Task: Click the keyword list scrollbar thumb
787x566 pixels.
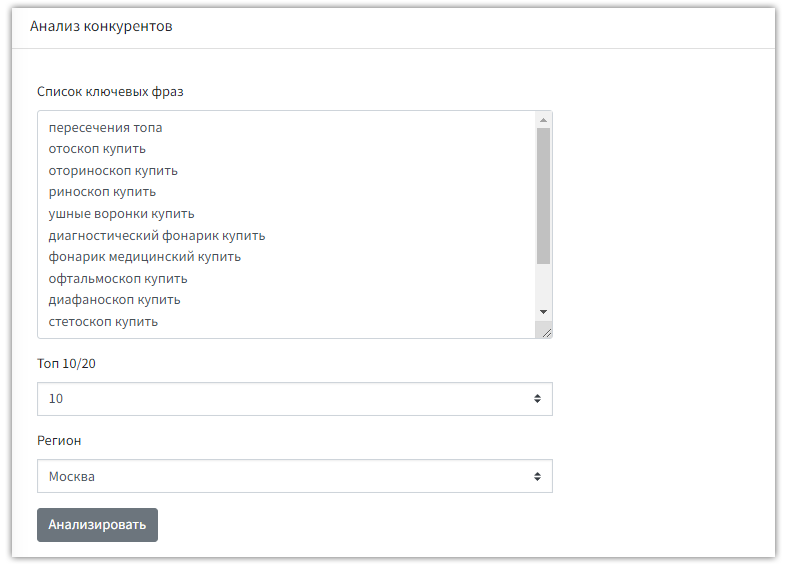Action: pyautogui.click(x=543, y=195)
